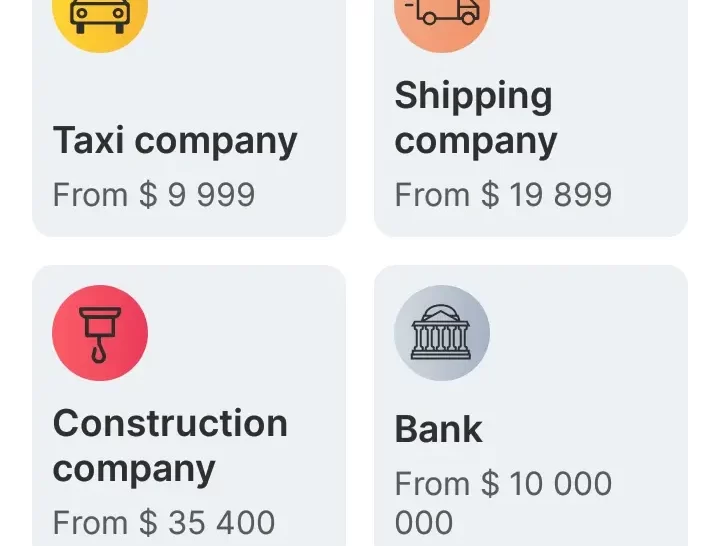Screen dimensions: 720x546
Task: Click the word 'Construction' in the card title
Action: click(170, 423)
